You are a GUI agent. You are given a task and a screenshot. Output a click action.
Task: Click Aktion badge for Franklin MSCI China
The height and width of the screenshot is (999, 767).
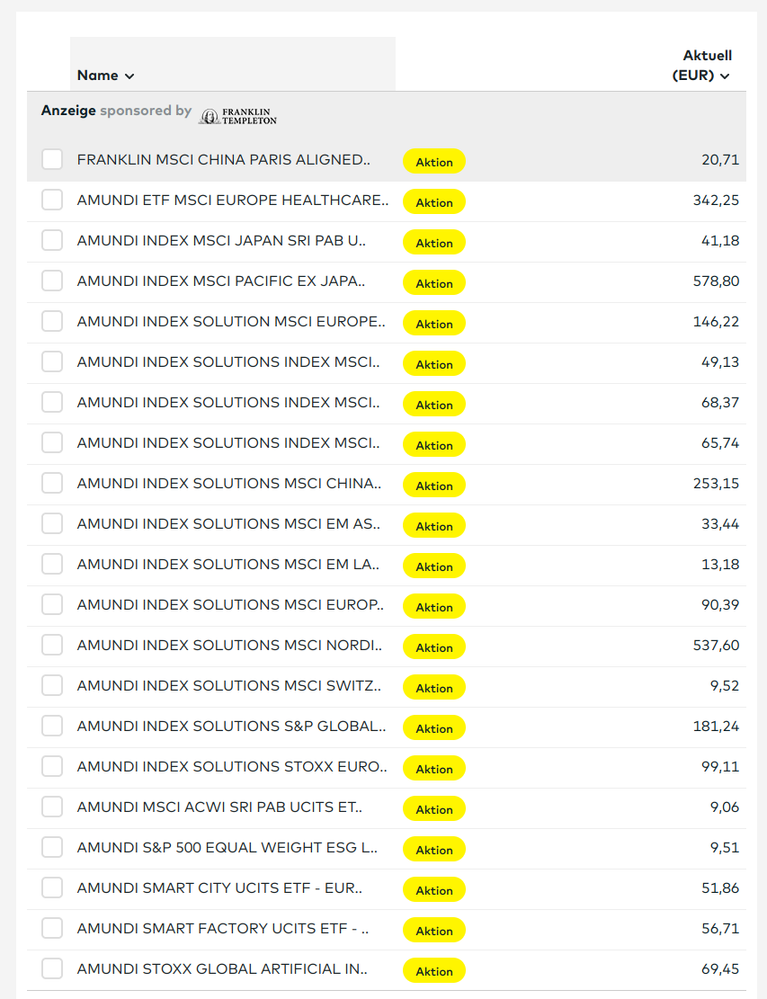point(434,162)
